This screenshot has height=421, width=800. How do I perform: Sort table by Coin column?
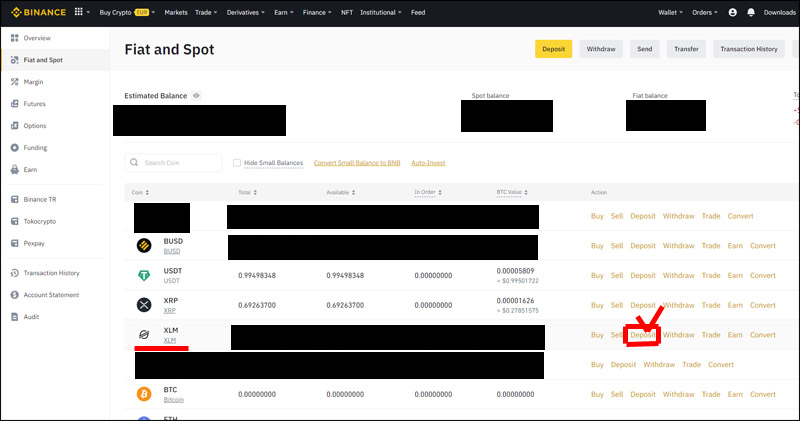click(x=140, y=192)
